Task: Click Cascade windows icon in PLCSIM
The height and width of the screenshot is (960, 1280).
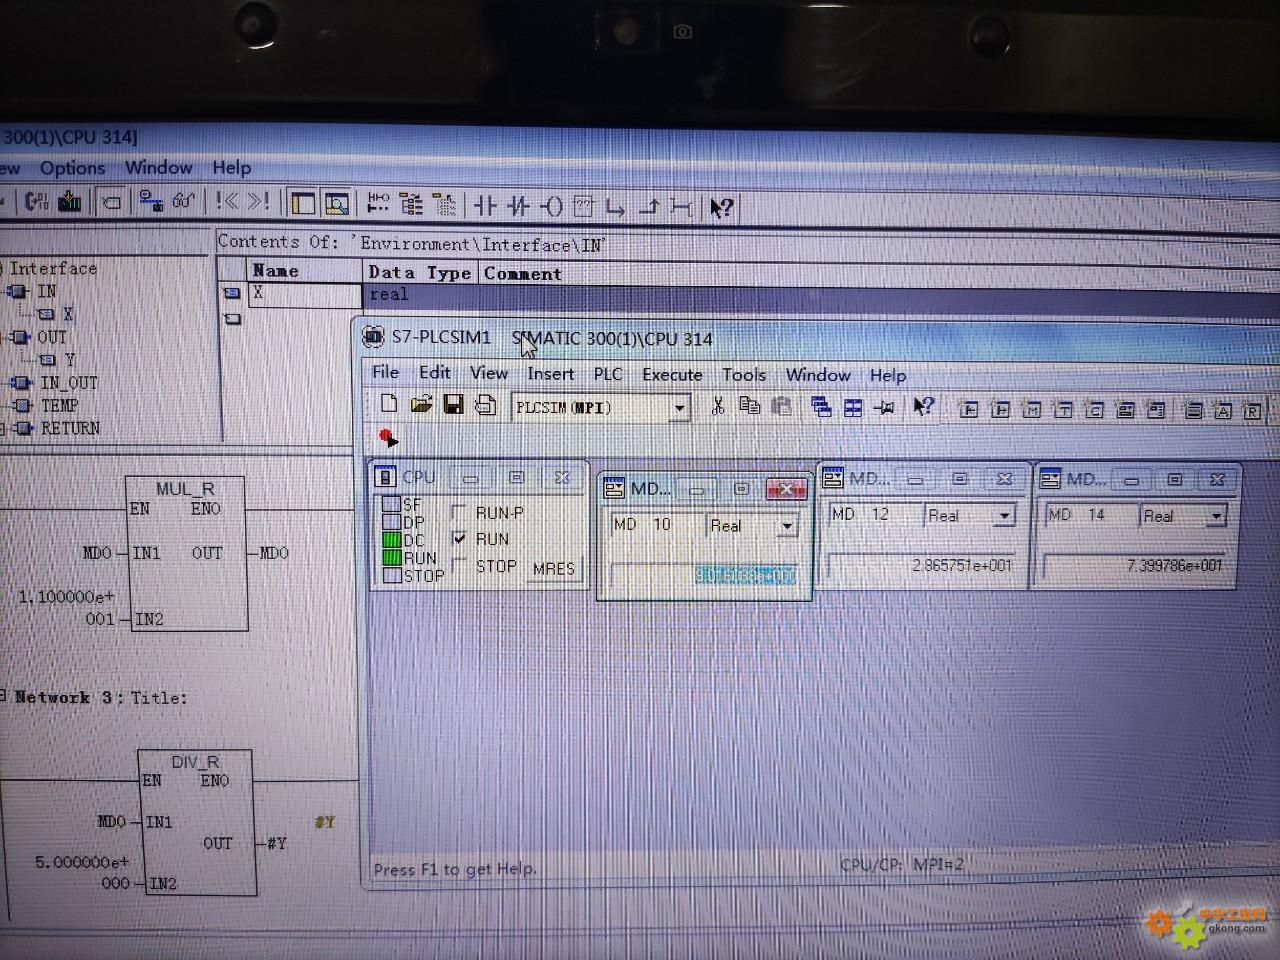Action: tap(821, 406)
